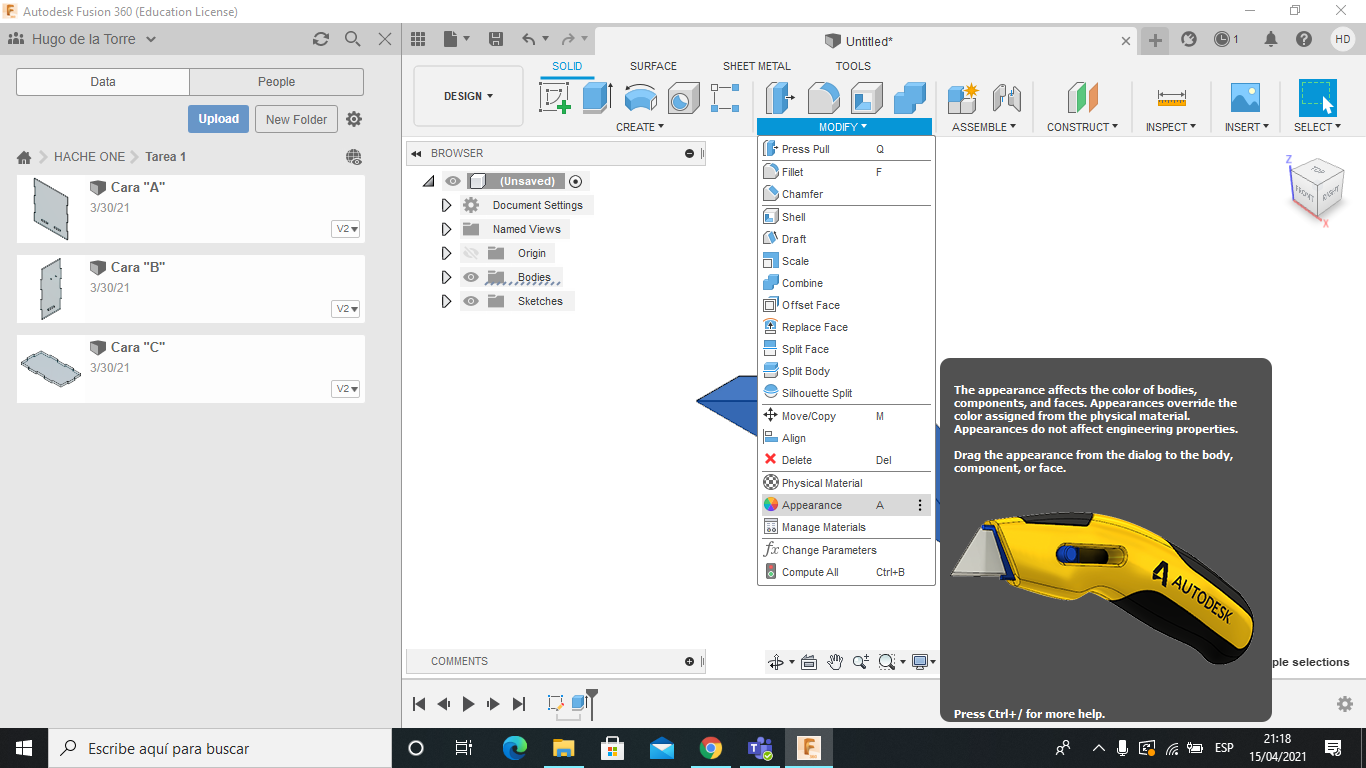The width and height of the screenshot is (1366, 768).
Task: Switch to the TOOLS tab
Action: [x=853, y=66]
